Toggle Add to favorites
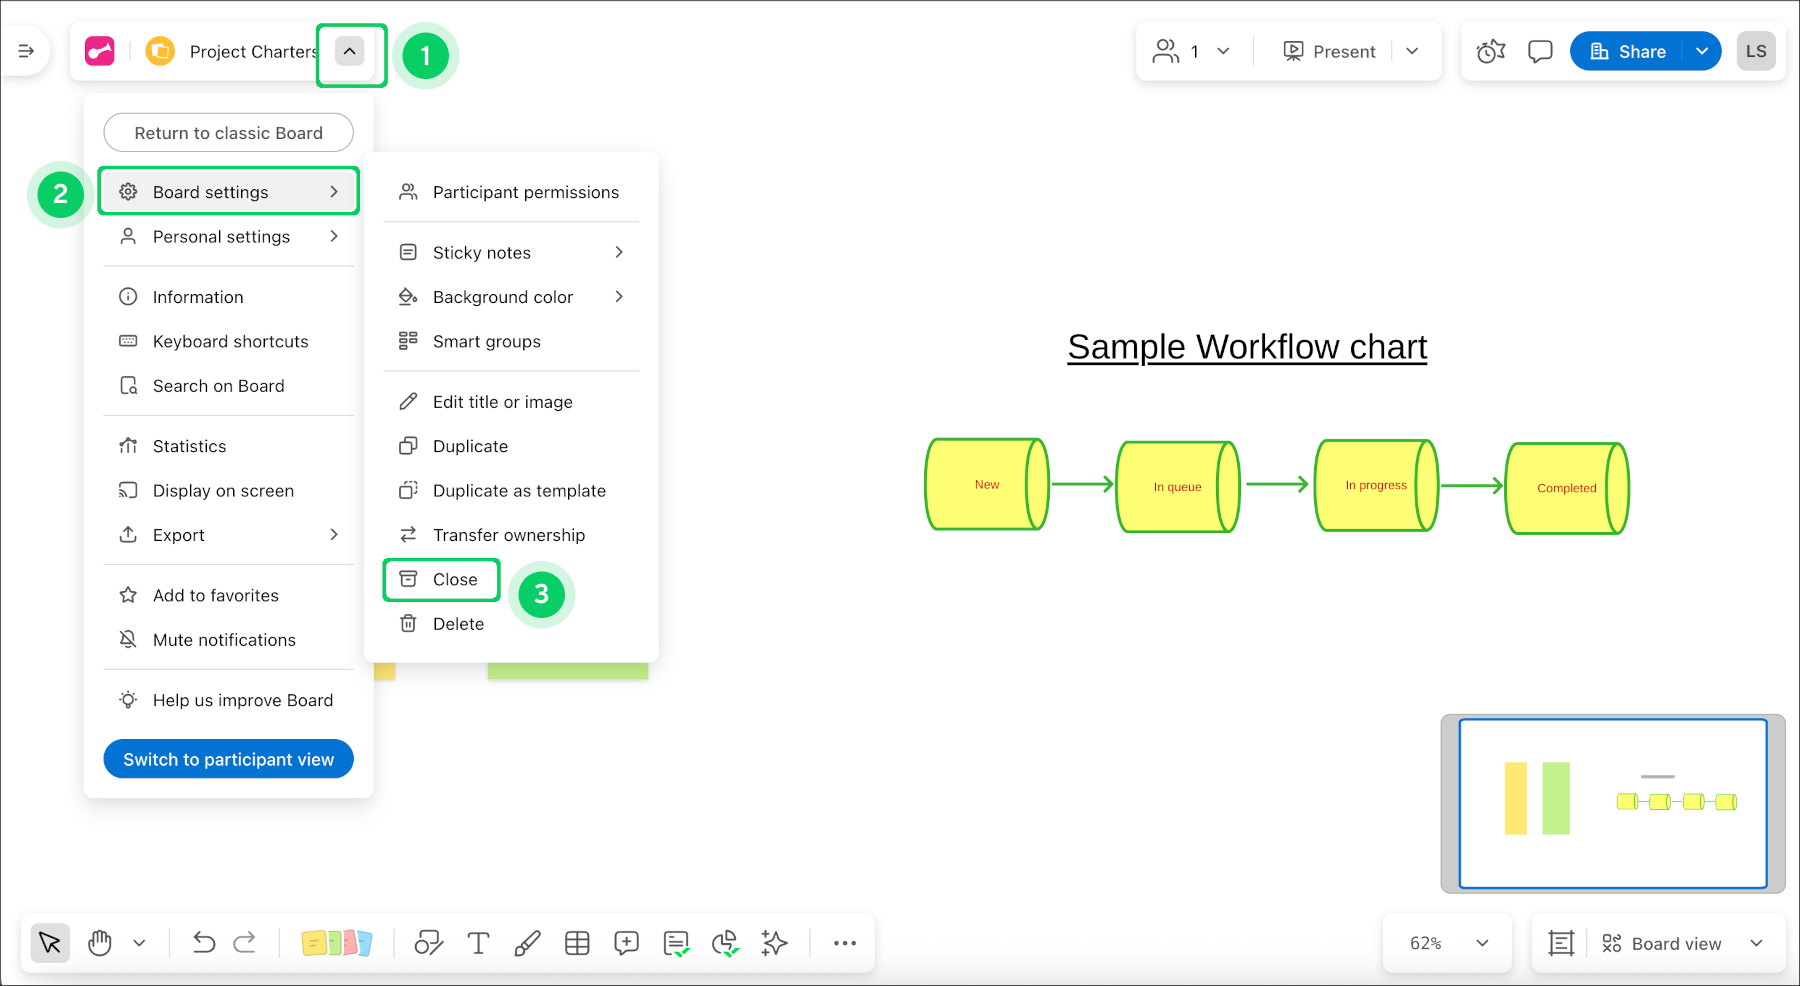 215,596
